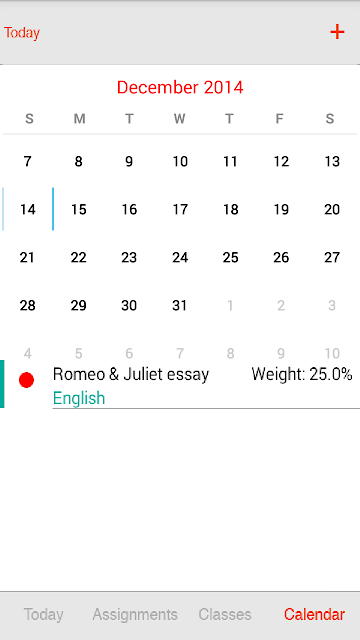Open the bottom Today tab
Viewport: 360px width, 640px height.
(43, 614)
